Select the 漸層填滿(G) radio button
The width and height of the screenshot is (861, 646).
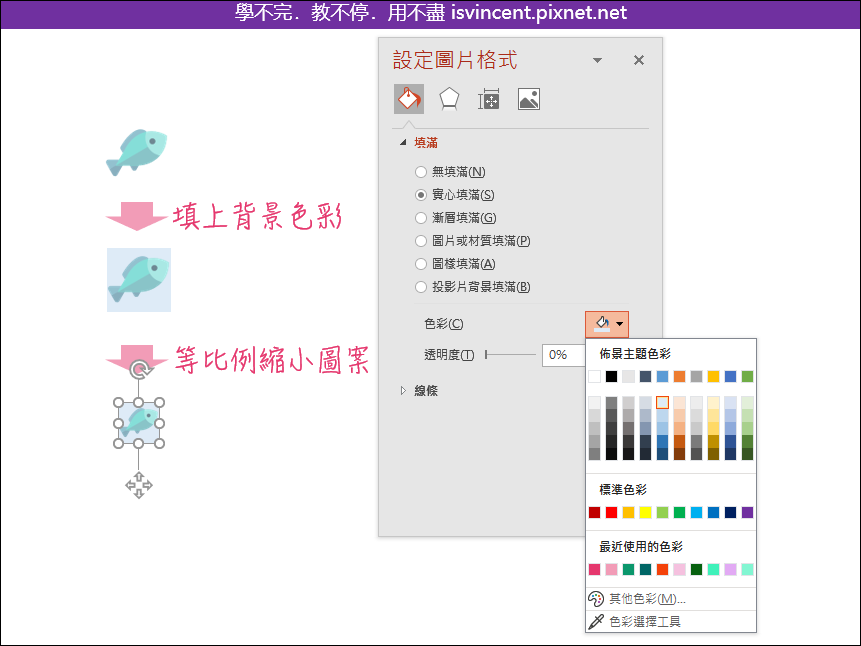pyautogui.click(x=421, y=218)
